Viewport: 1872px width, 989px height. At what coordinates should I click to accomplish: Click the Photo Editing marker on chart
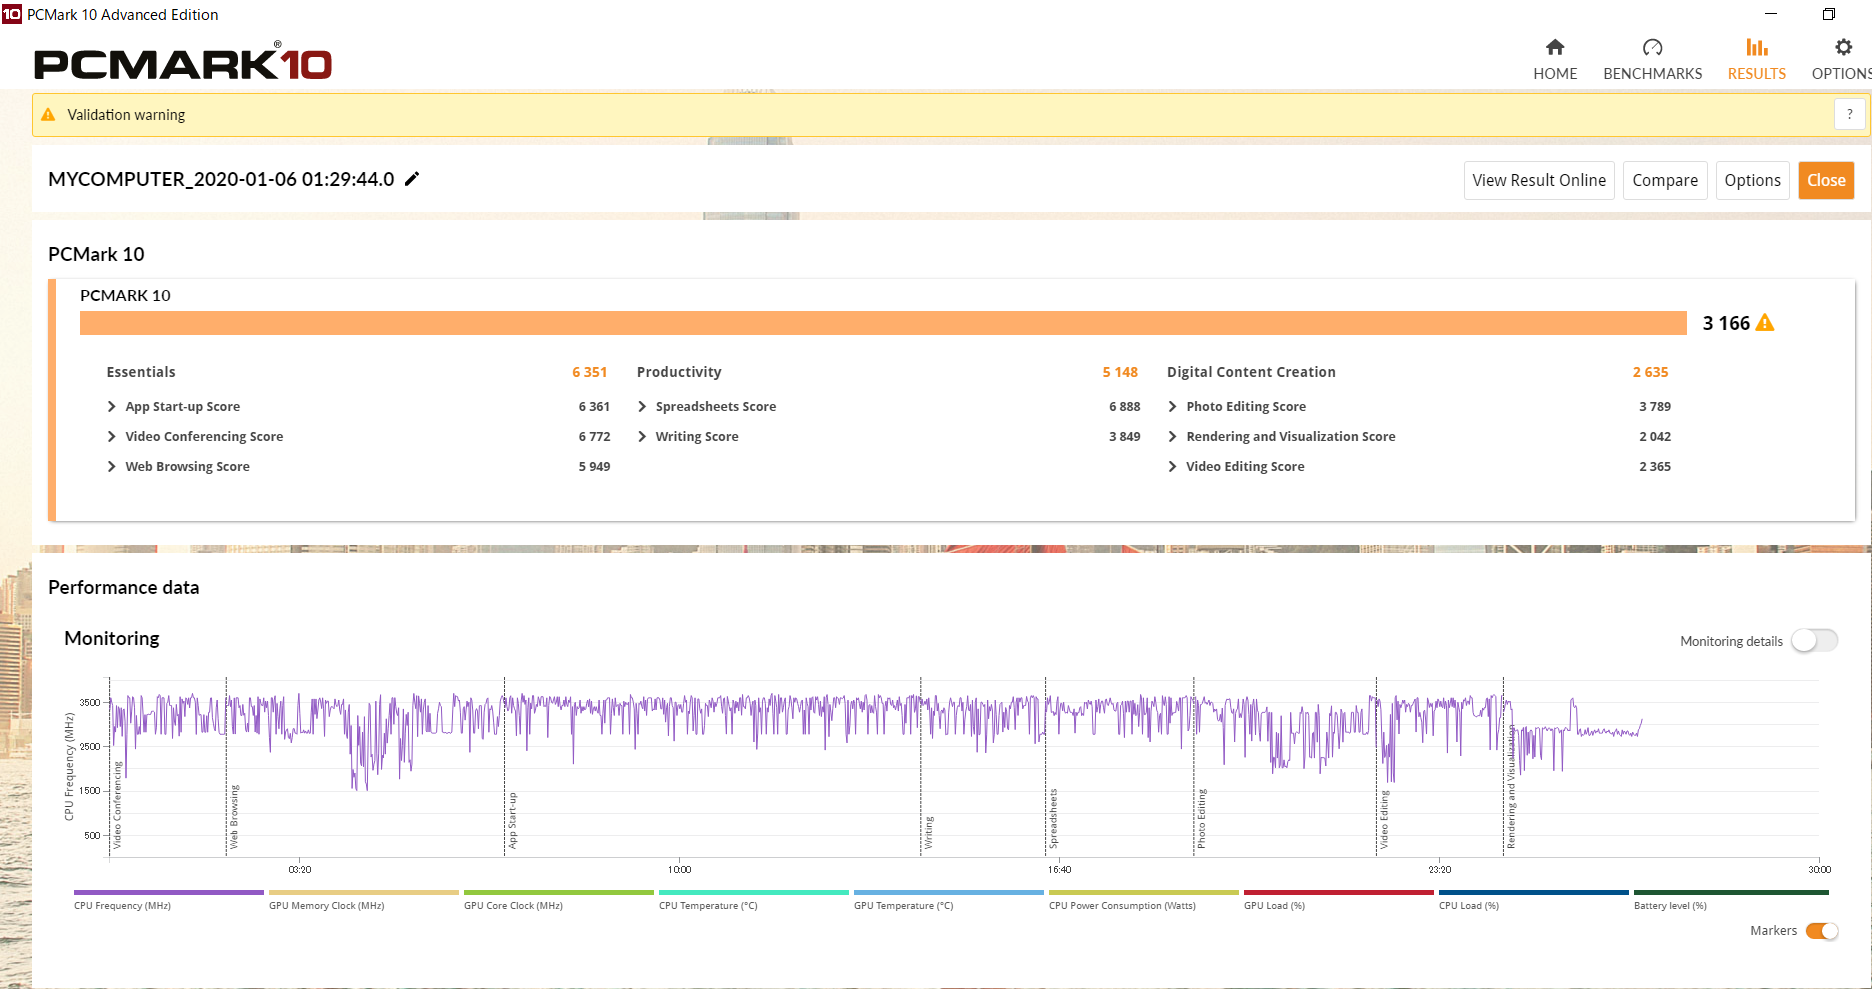[x=1201, y=819]
